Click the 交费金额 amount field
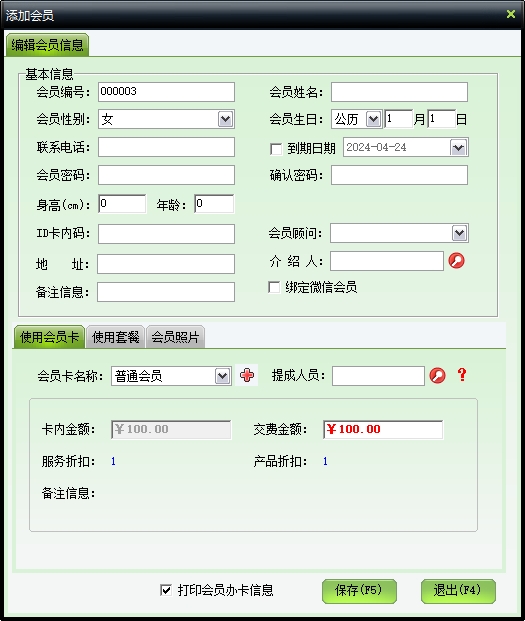Image resolution: width=525 pixels, height=621 pixels. click(x=383, y=429)
